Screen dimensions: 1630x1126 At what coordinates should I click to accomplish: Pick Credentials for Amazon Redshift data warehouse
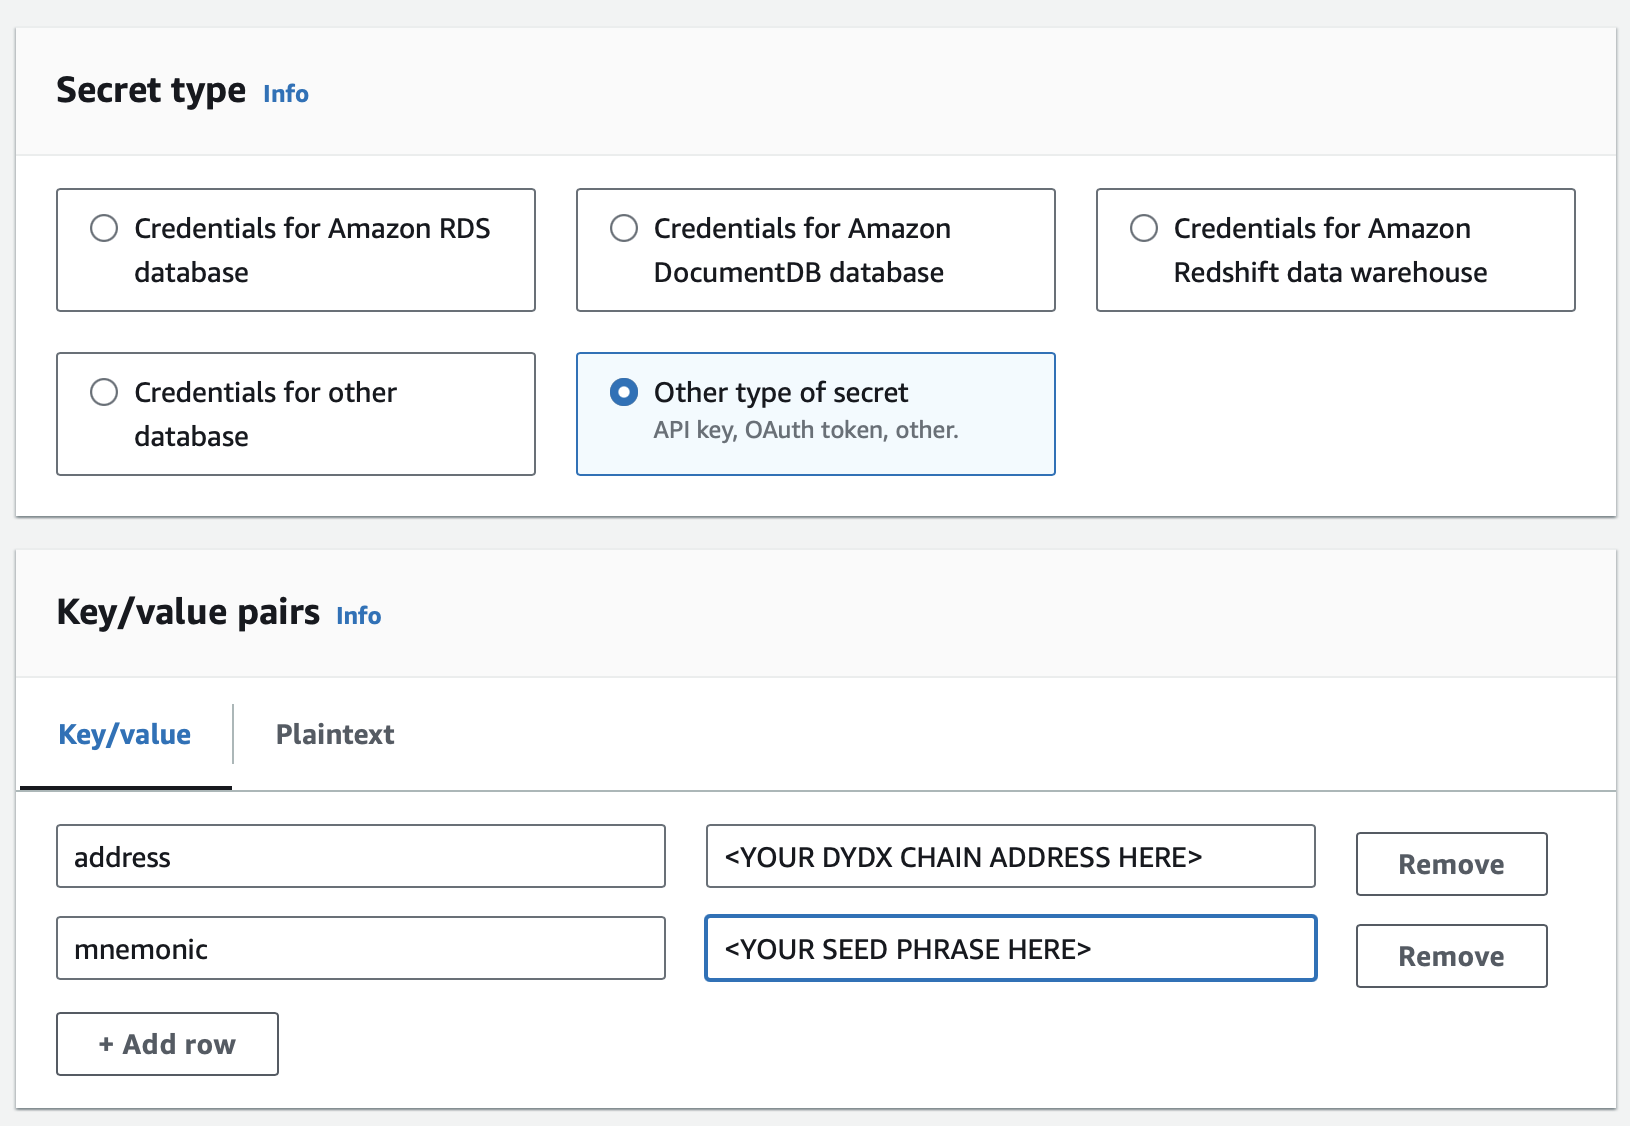[1144, 229]
